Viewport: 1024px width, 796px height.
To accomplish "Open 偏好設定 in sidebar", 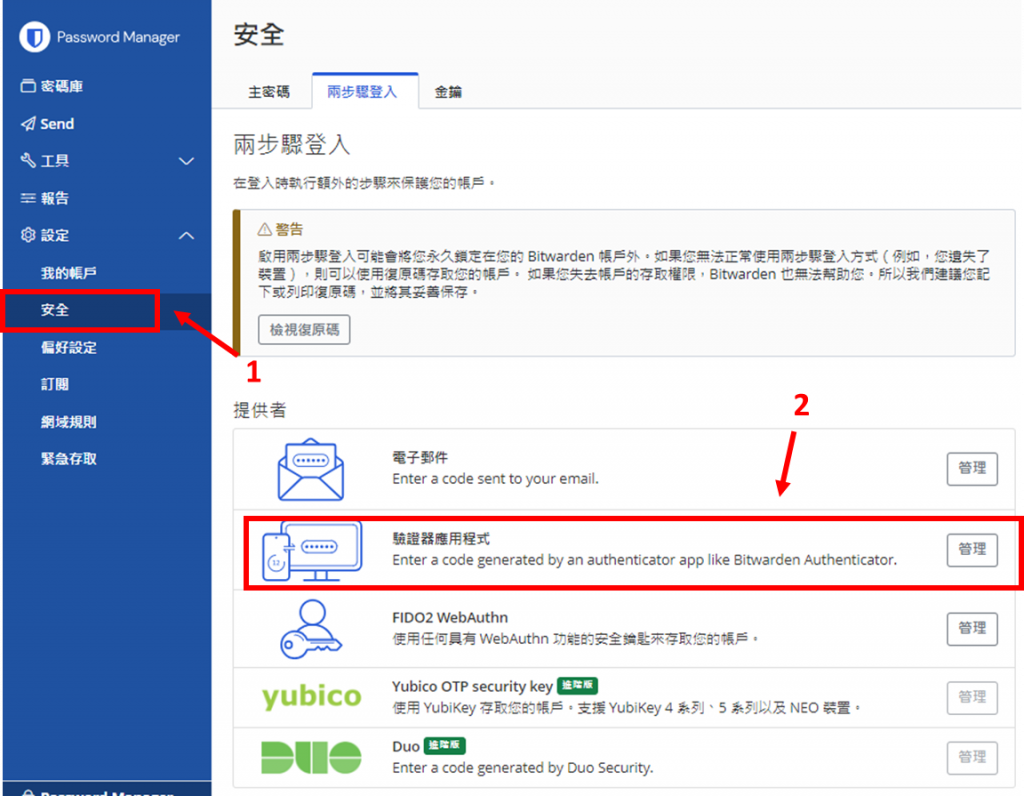I will 69,347.
